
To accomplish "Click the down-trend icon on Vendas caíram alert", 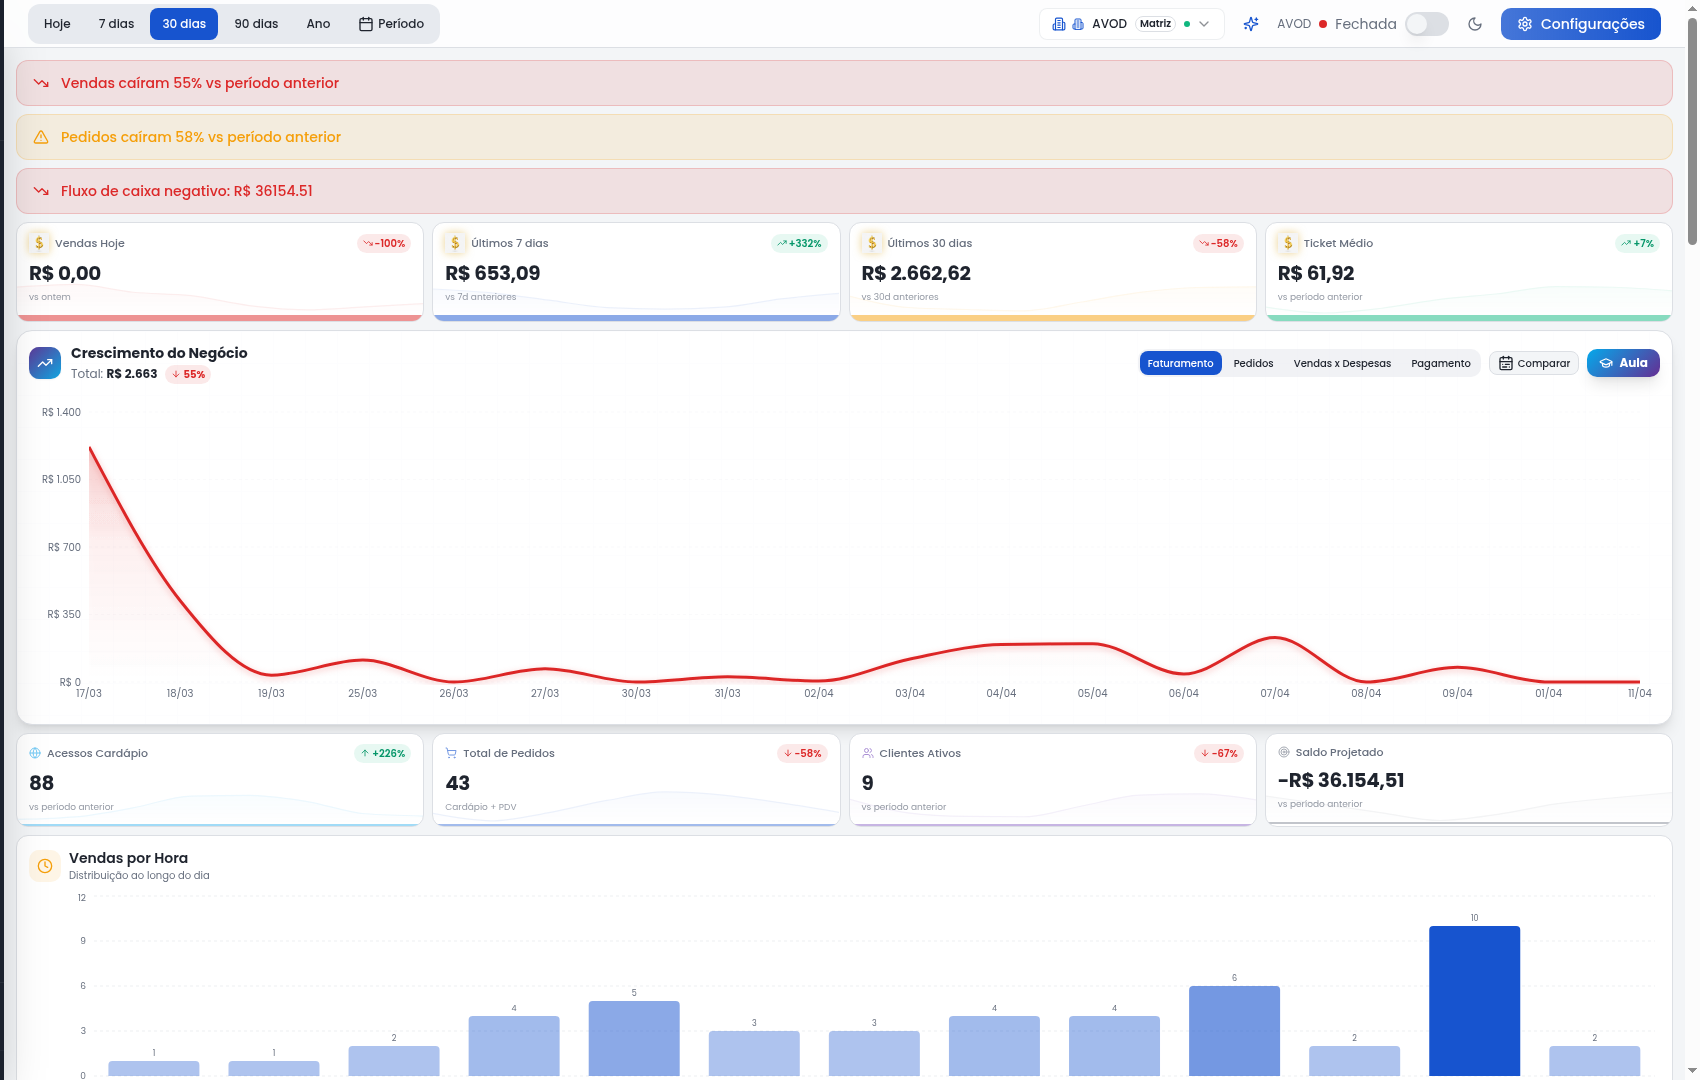I will (41, 83).
